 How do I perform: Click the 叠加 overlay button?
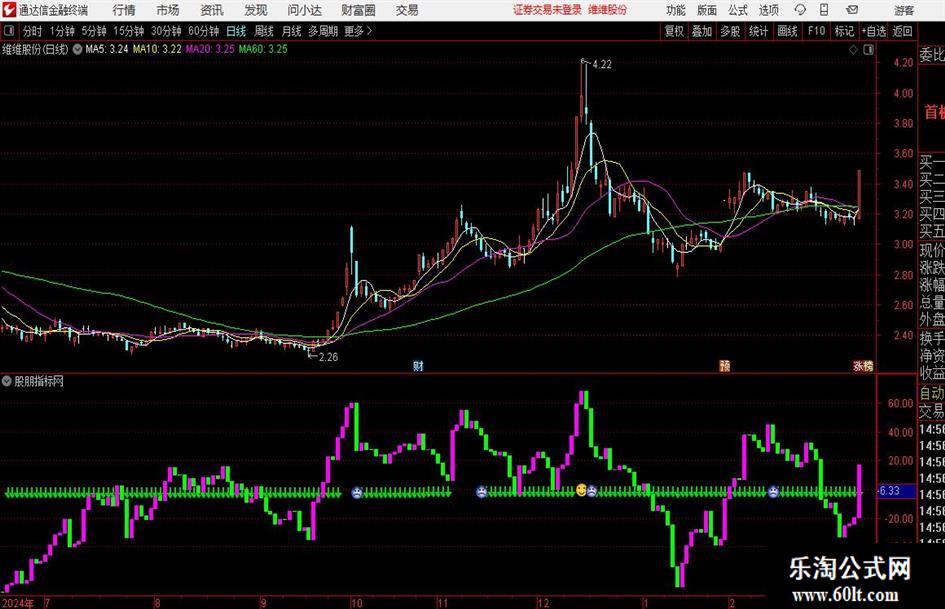click(x=702, y=31)
